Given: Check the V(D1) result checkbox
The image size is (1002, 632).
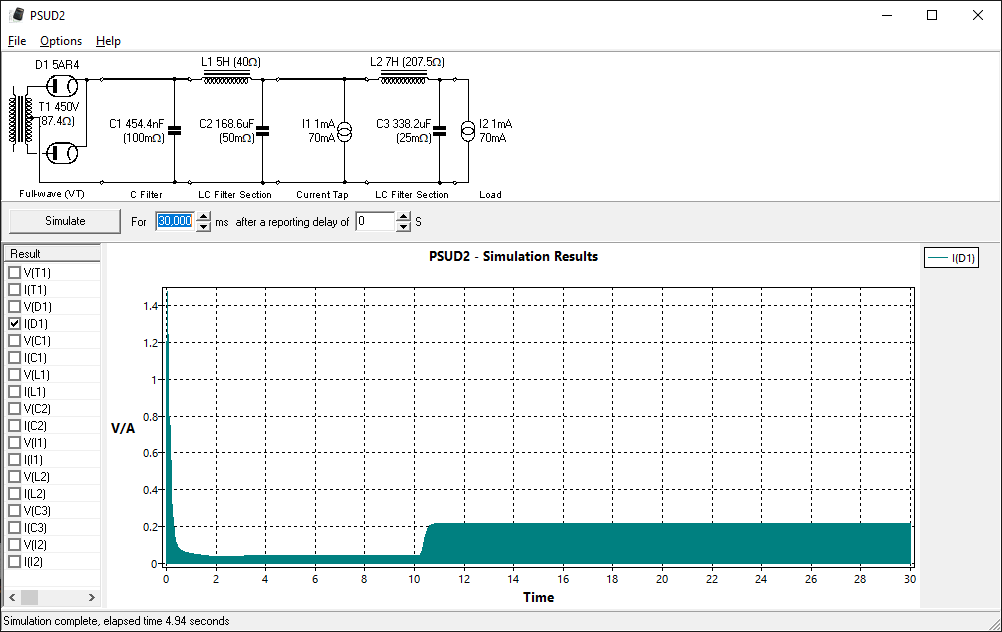Looking at the screenshot, I should 14,306.
